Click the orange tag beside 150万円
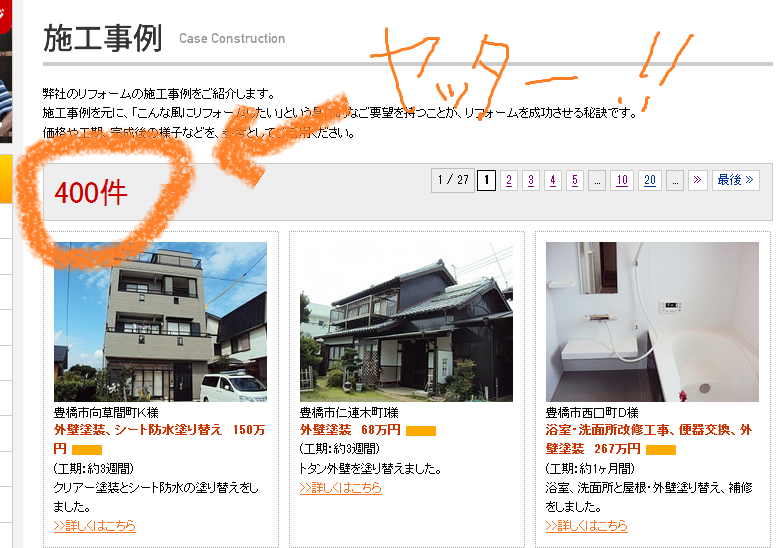This screenshot has width=778, height=548. (87, 450)
